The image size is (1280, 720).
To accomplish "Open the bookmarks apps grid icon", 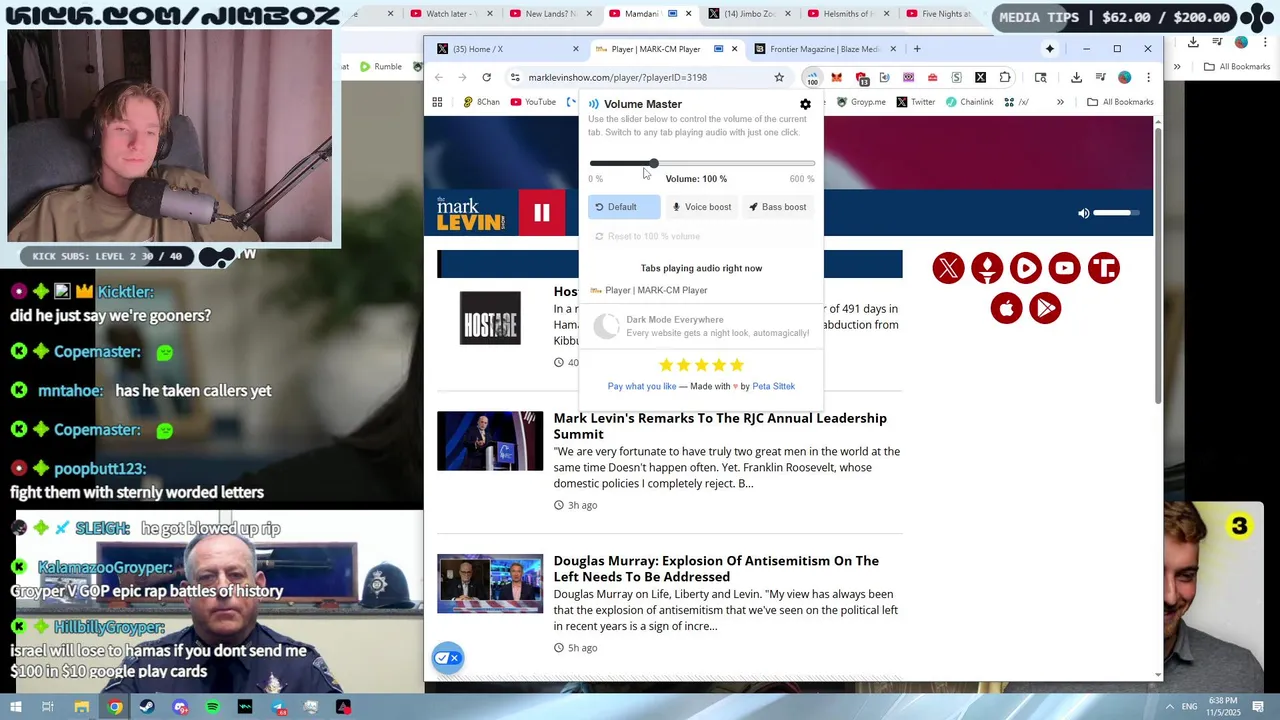I will [437, 102].
